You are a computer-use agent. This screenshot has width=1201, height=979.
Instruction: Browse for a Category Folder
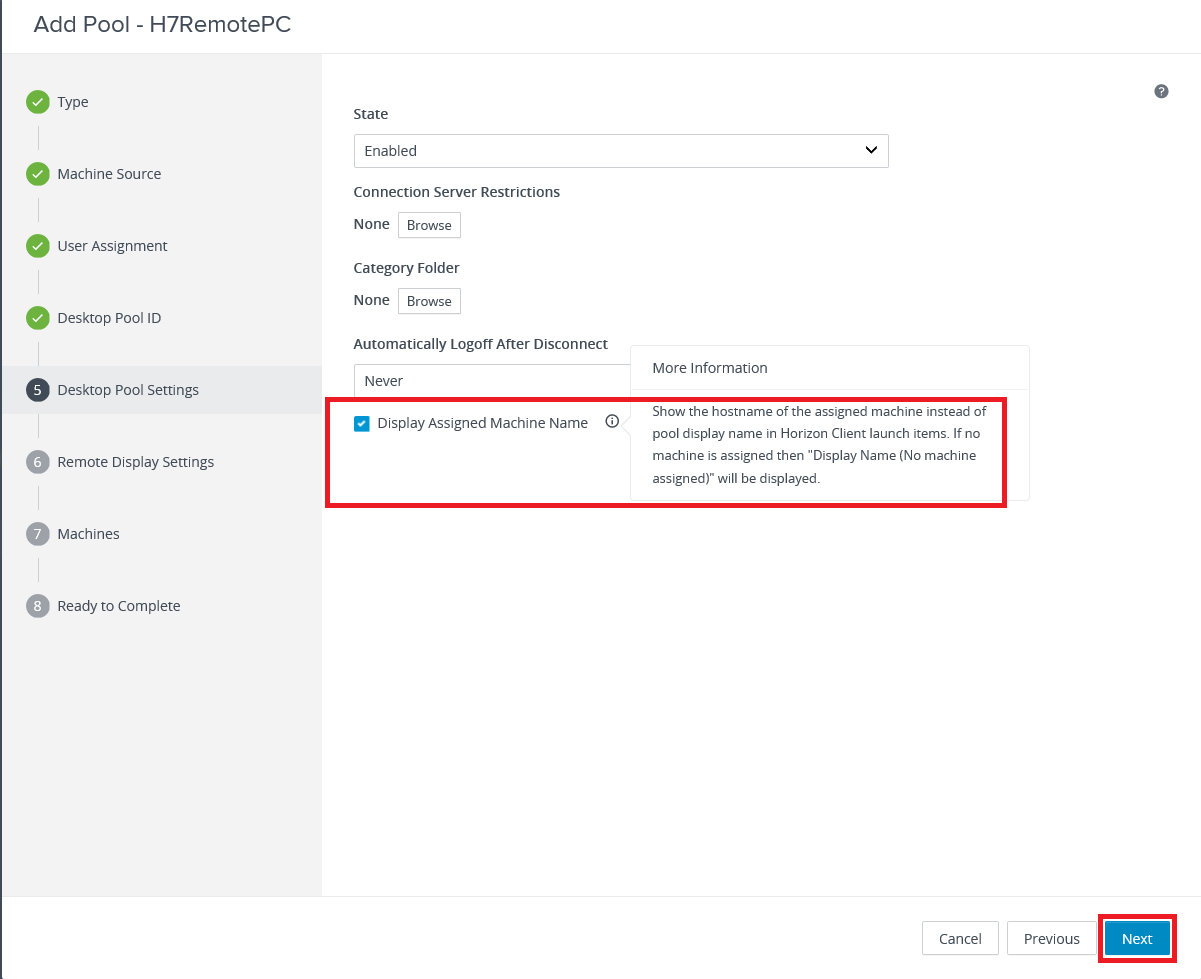tap(429, 301)
